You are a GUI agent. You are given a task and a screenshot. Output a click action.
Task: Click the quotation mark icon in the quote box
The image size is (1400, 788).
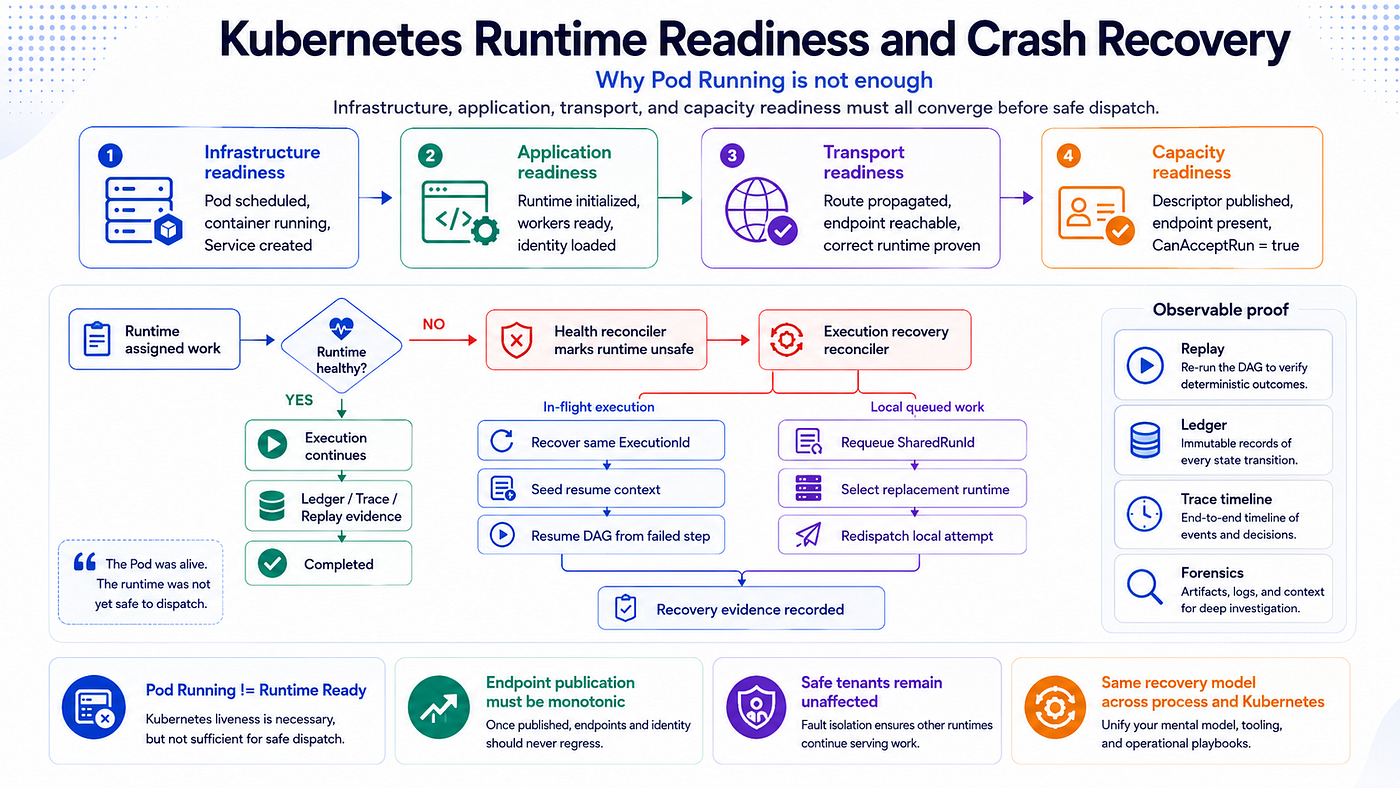(85, 562)
